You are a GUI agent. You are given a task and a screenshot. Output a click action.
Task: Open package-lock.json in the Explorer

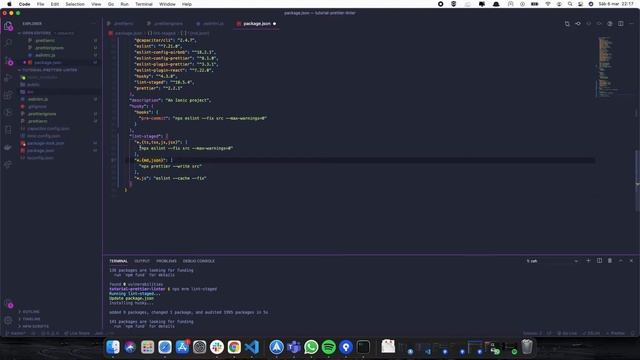(45, 143)
